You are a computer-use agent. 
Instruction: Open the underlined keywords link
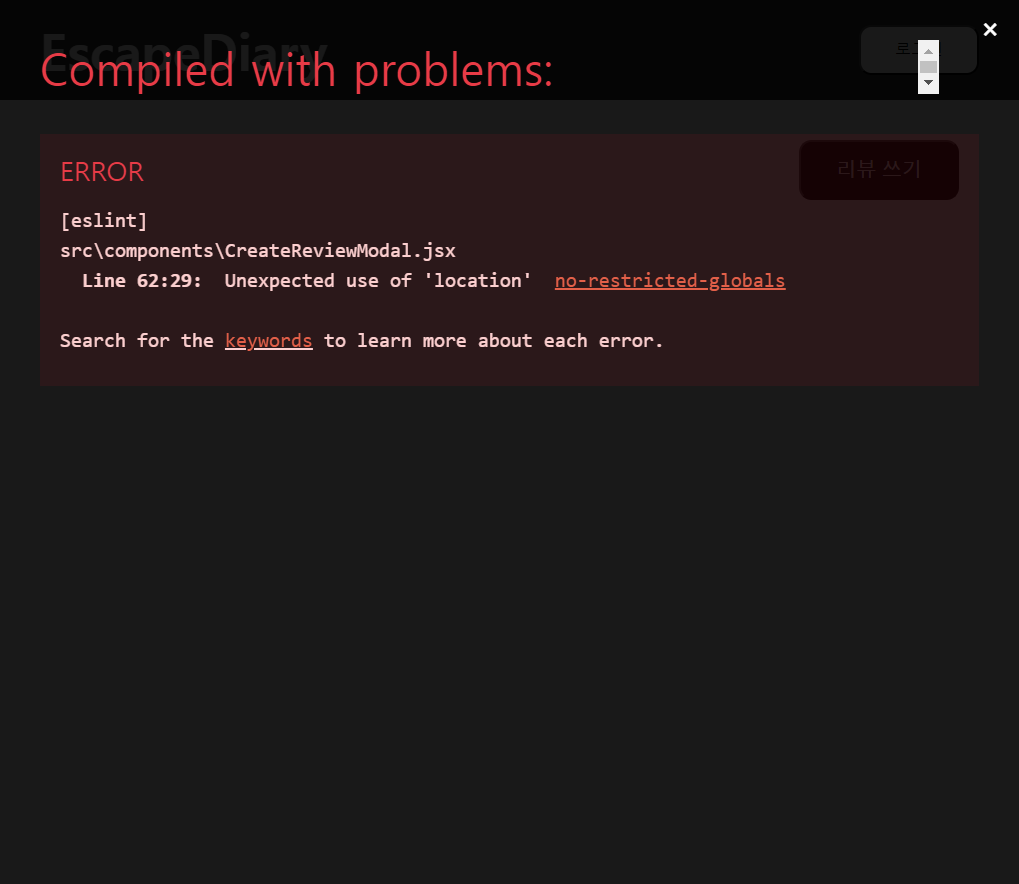pos(268,340)
